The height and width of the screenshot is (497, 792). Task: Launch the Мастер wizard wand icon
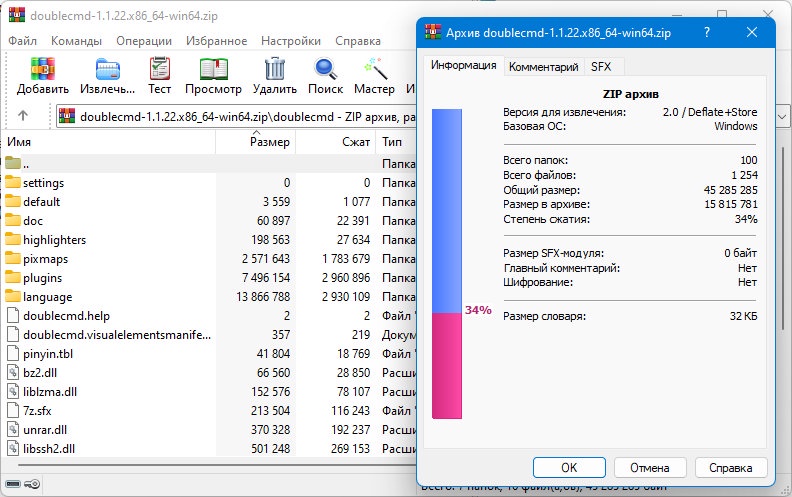point(375,69)
